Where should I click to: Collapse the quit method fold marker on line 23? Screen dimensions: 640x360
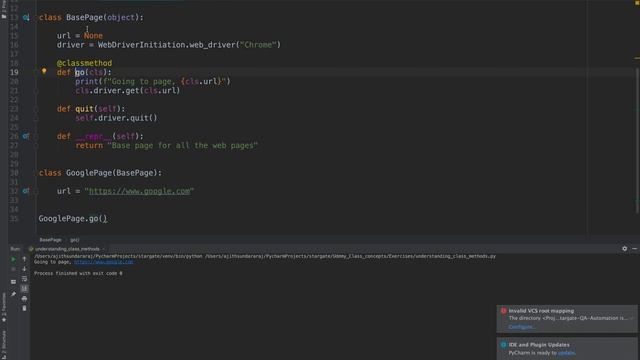(x=36, y=109)
